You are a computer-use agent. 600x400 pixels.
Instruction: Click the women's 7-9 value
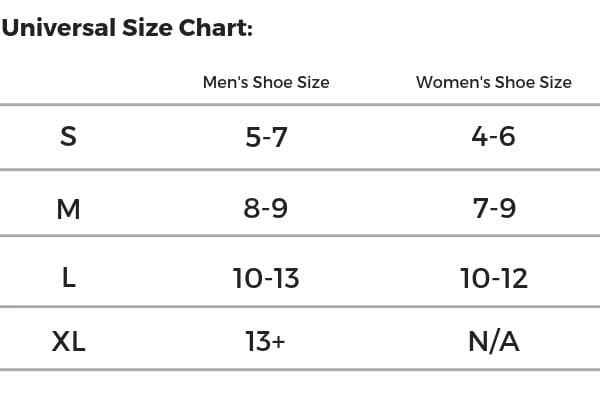coord(493,209)
